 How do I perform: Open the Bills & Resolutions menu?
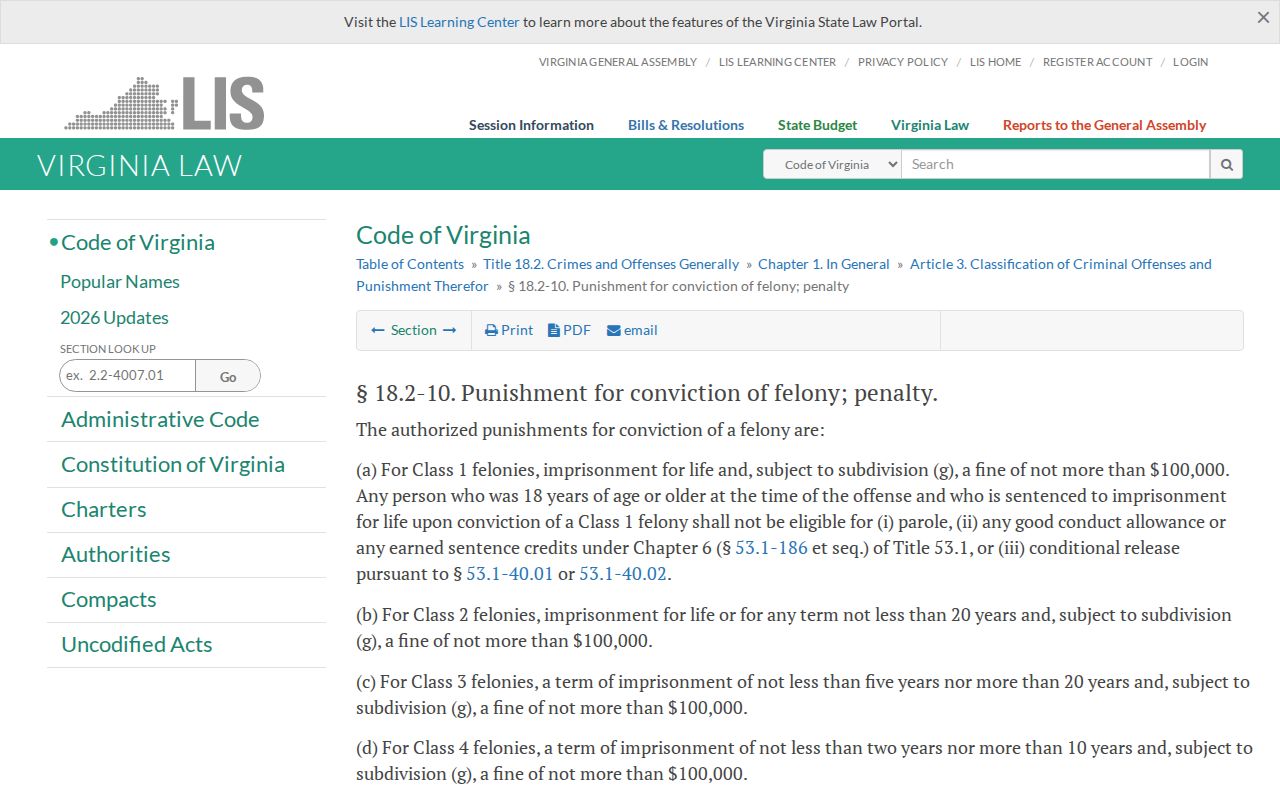point(686,125)
